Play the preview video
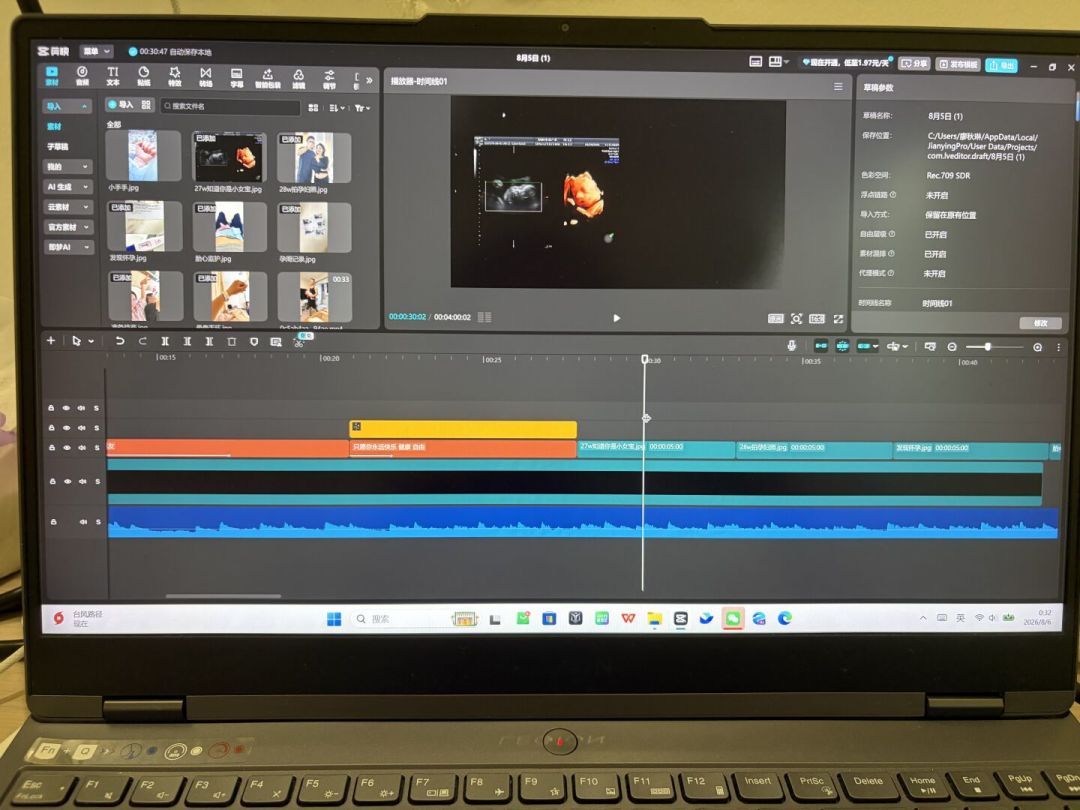This screenshot has width=1080, height=810. (x=616, y=318)
